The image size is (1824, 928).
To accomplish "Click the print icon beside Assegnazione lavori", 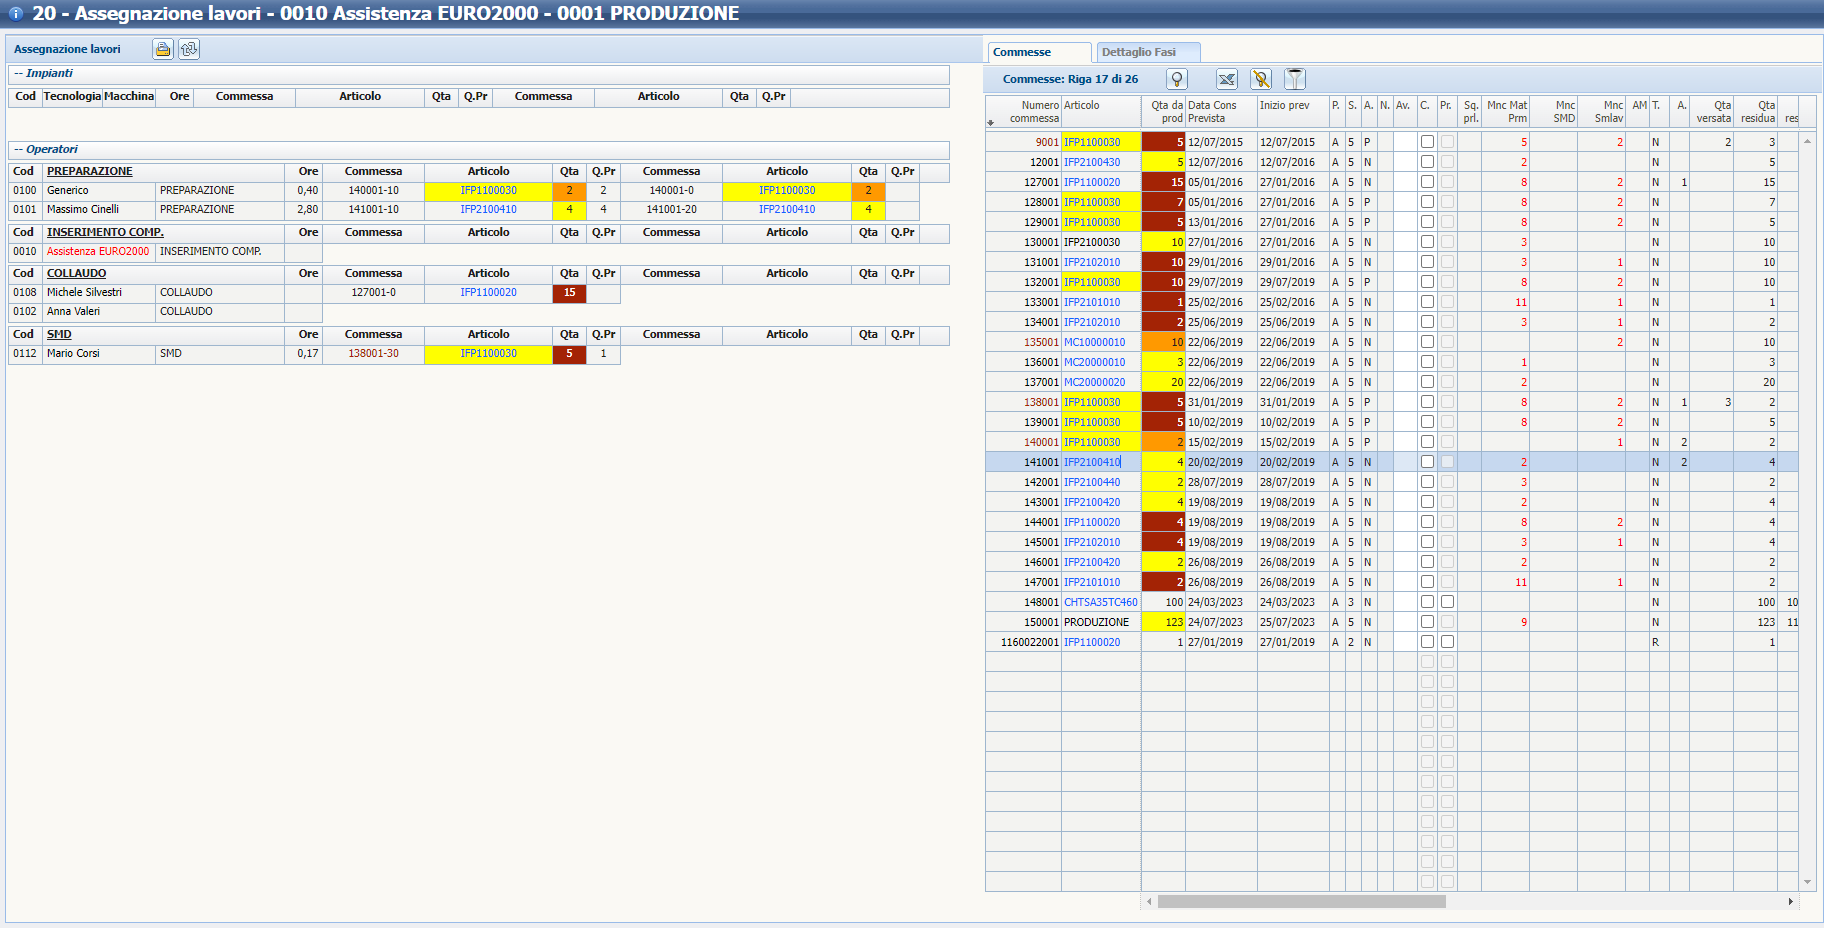I will tap(162, 49).
